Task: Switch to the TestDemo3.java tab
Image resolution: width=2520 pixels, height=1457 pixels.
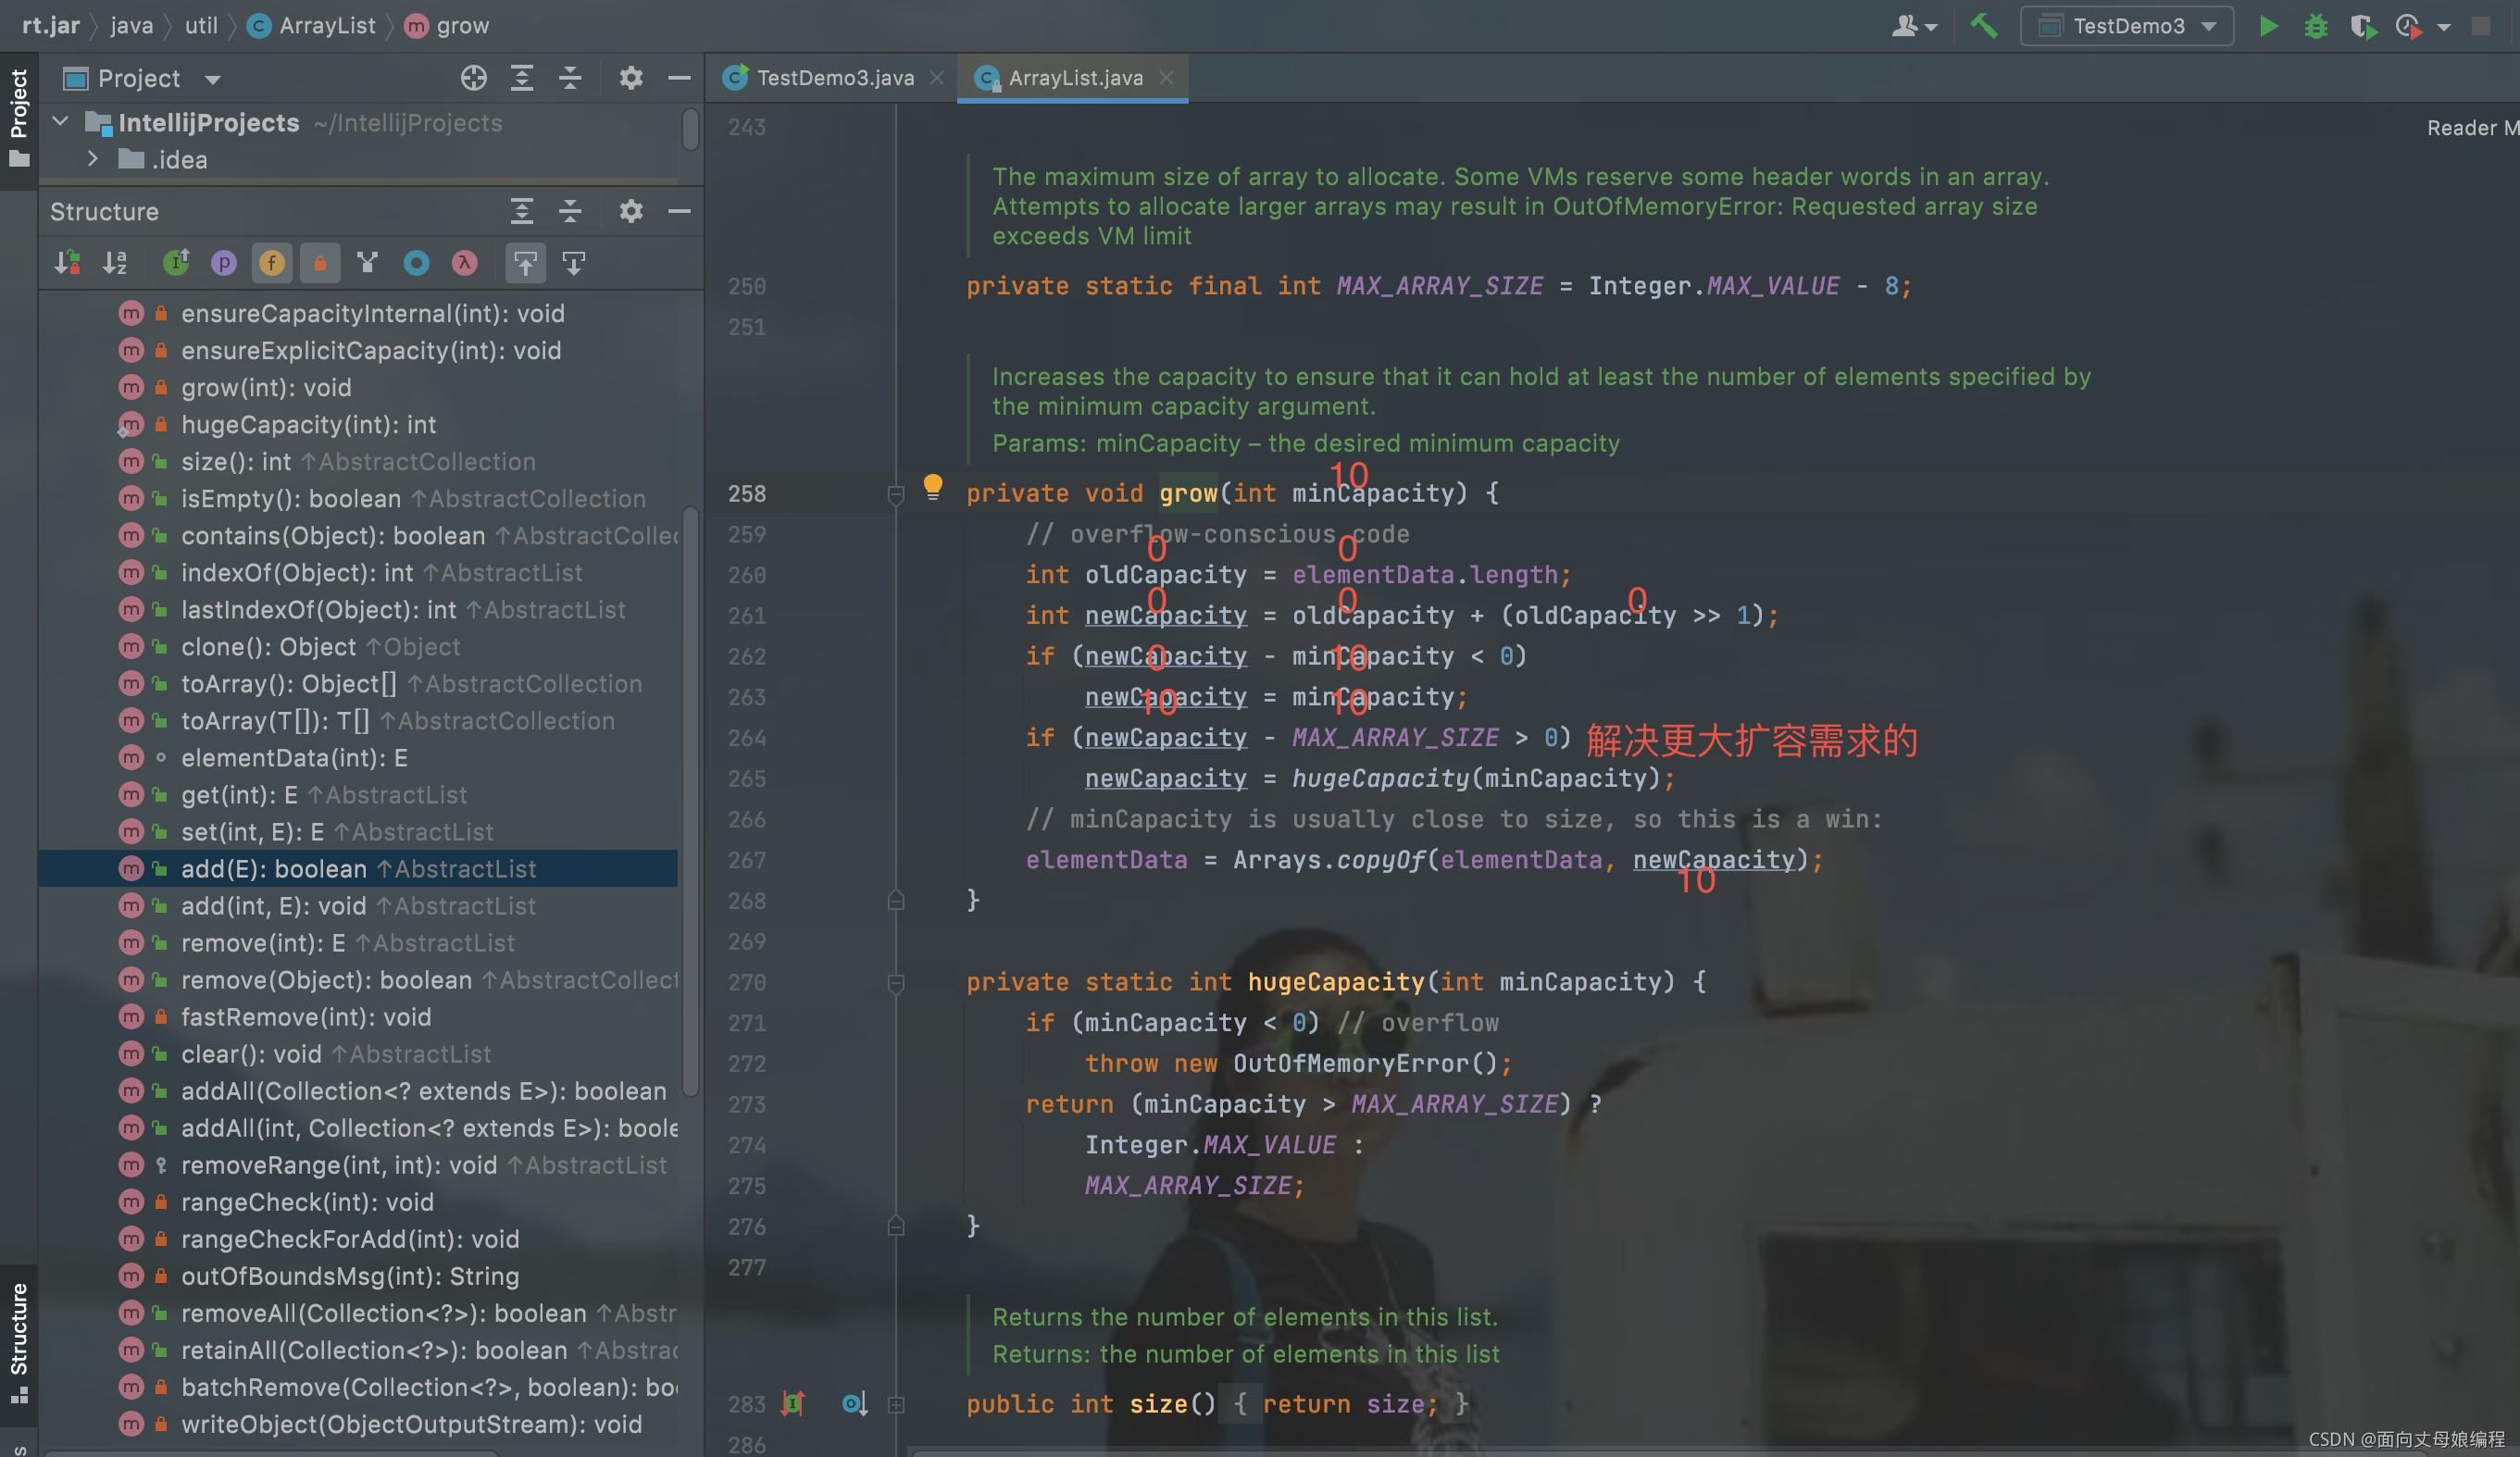Action: pyautogui.click(x=833, y=78)
